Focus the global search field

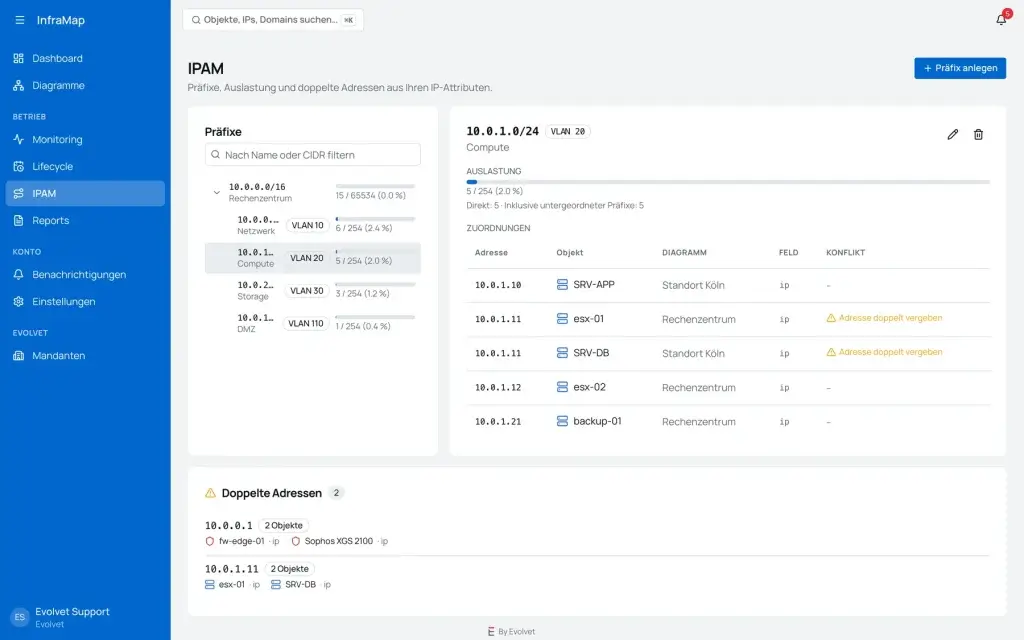(x=273, y=20)
